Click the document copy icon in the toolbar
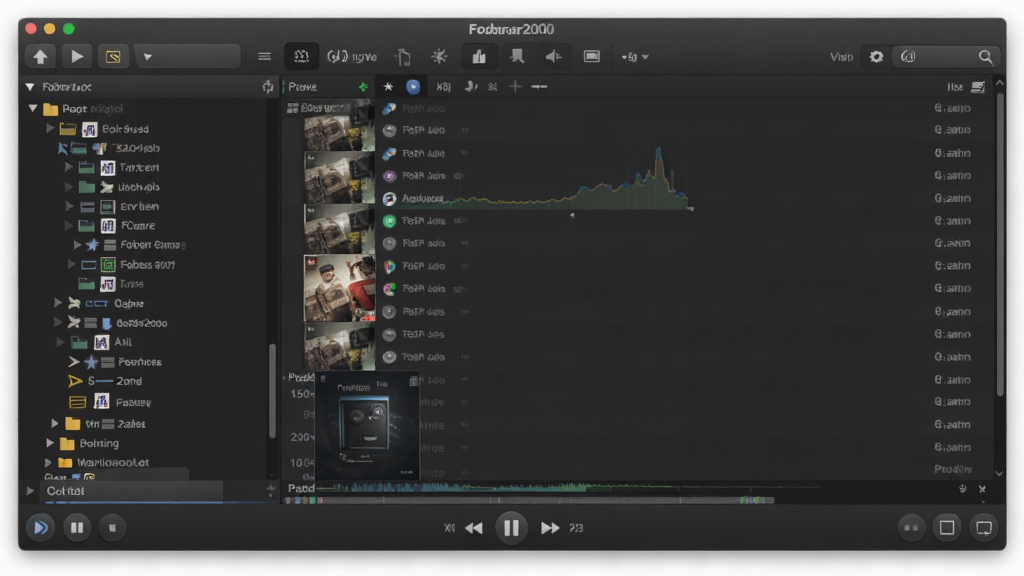Screen dimensions: 1024x576 pos(403,57)
